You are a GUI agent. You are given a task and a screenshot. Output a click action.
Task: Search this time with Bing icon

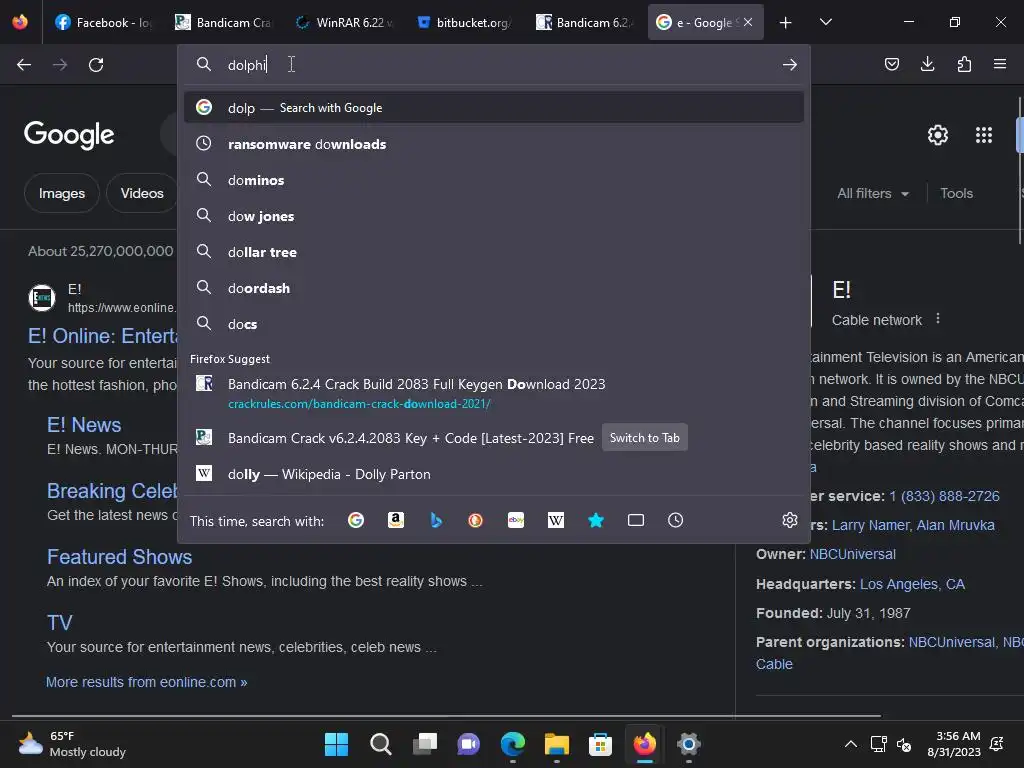tap(436, 520)
